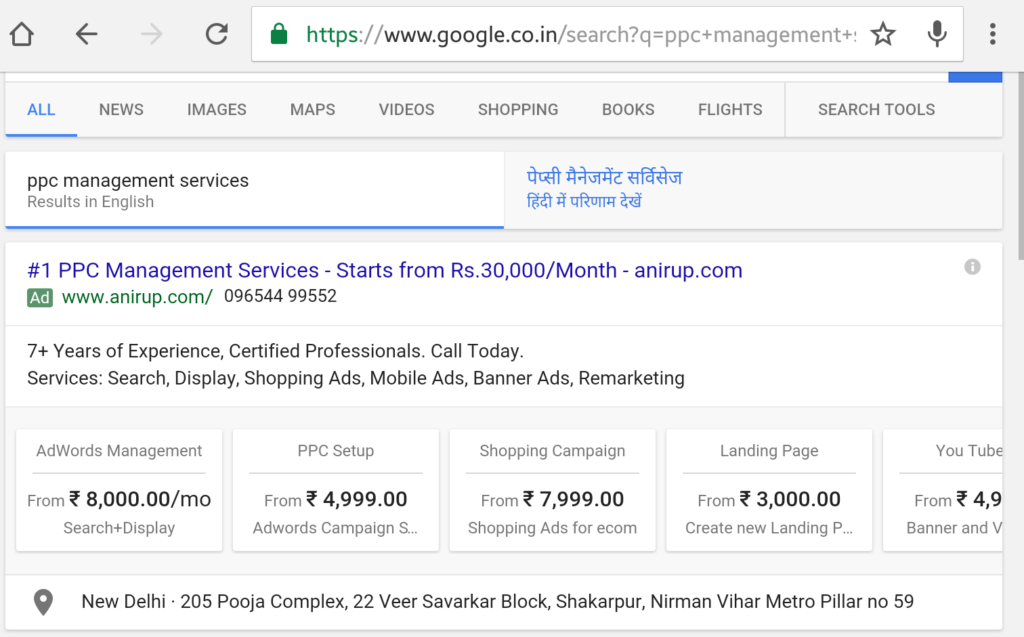Open the browser three-dot menu
The image size is (1024, 637).
[993, 33]
